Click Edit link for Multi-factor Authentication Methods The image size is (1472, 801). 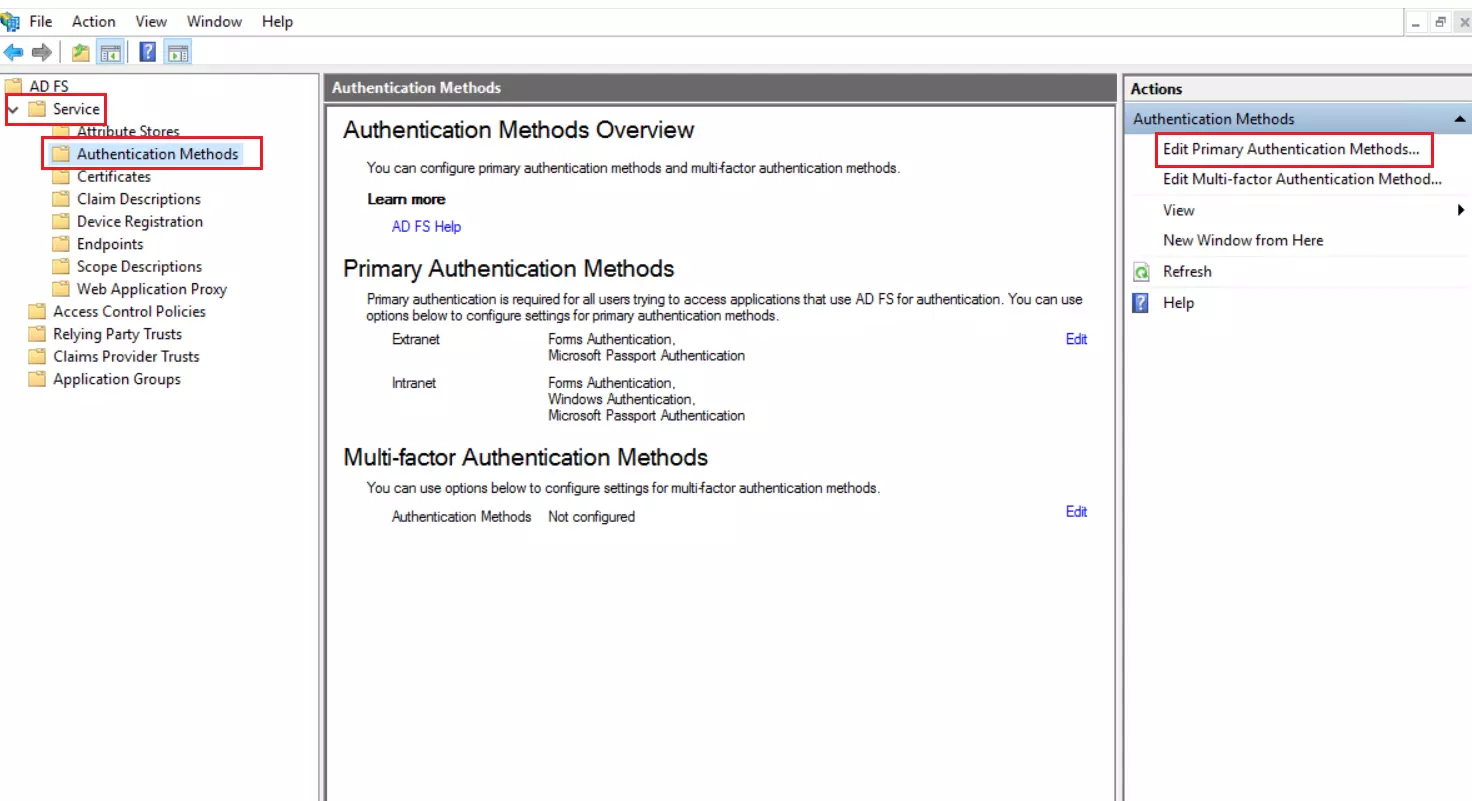[1076, 512]
